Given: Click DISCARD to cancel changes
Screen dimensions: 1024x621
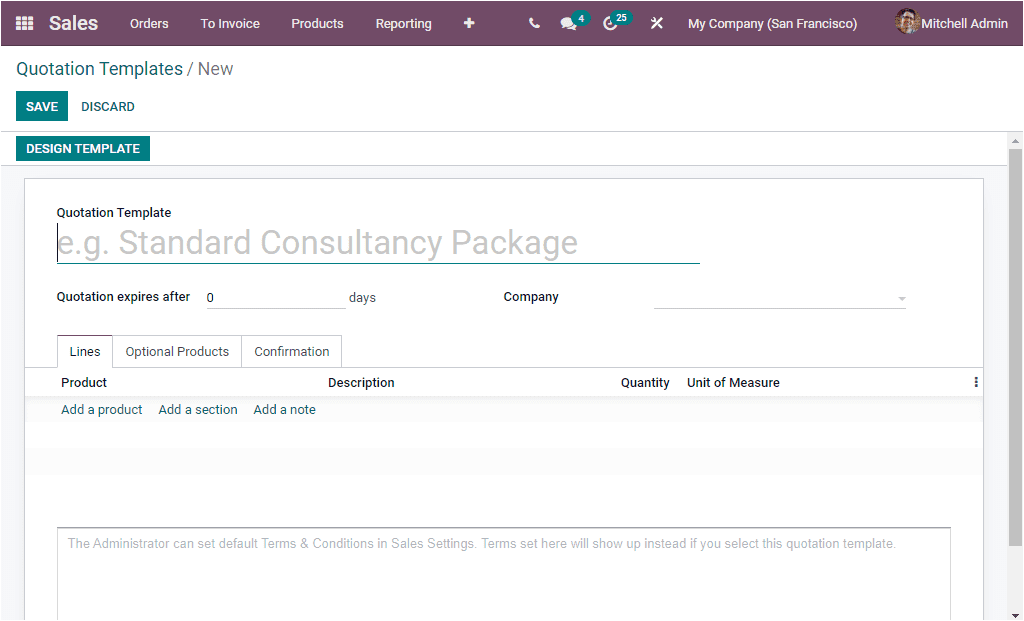Looking at the screenshot, I should point(107,106).
